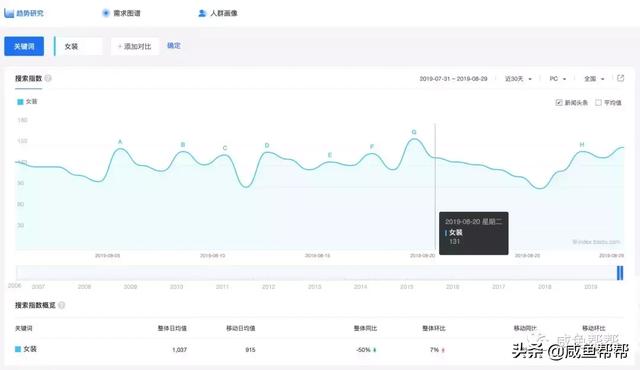Click news marker A on the chart
Screen dimensions: 640x370
(x=120, y=142)
